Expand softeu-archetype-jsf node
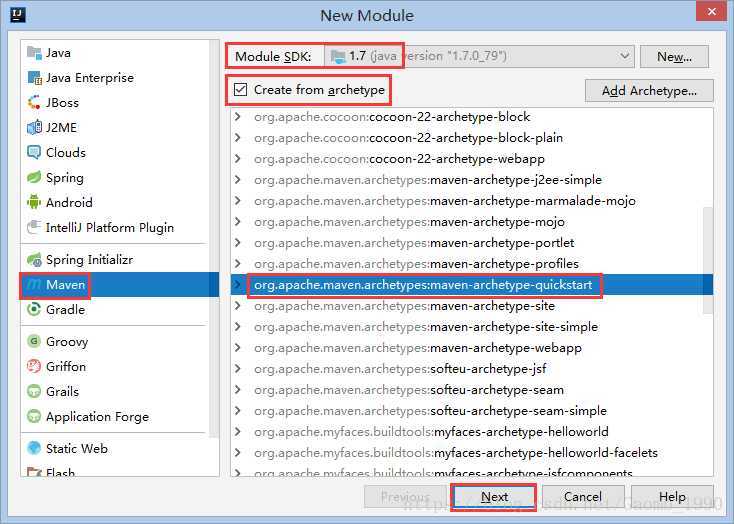The height and width of the screenshot is (524, 734). (x=238, y=369)
